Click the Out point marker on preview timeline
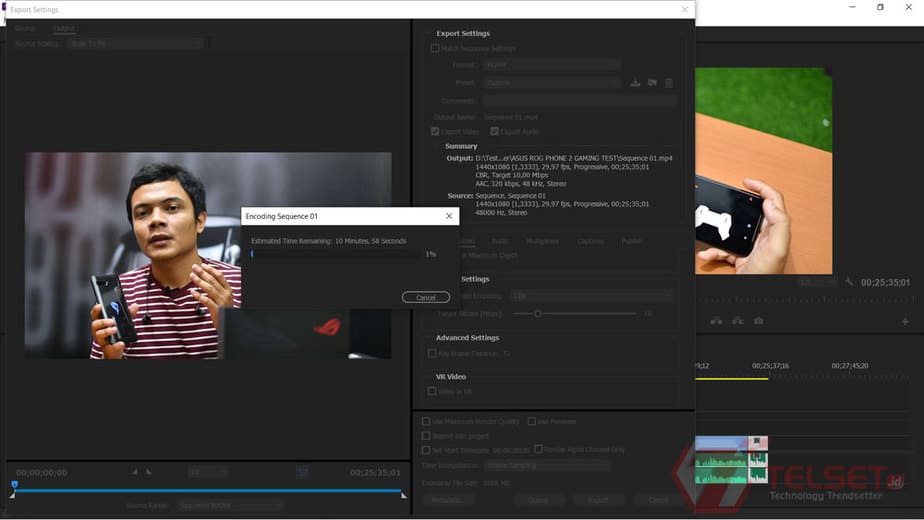The width and height of the screenshot is (924, 520). pyautogui.click(x=404, y=495)
